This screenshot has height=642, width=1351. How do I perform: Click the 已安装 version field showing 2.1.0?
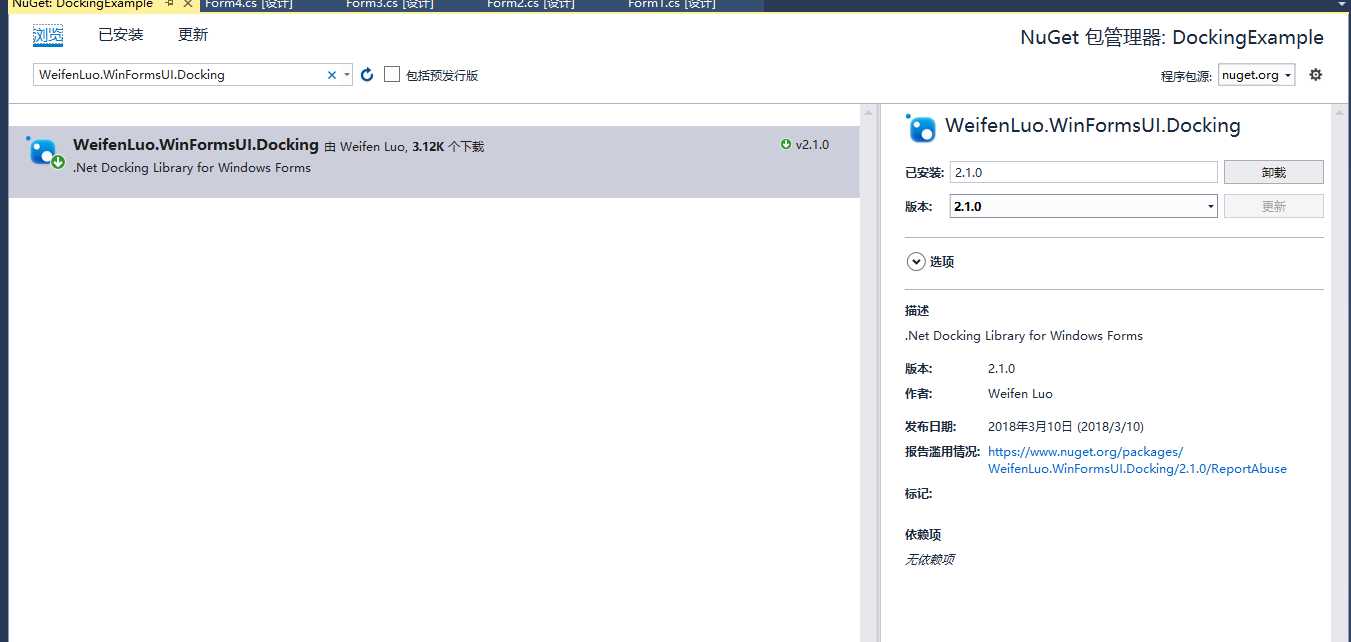click(1083, 172)
